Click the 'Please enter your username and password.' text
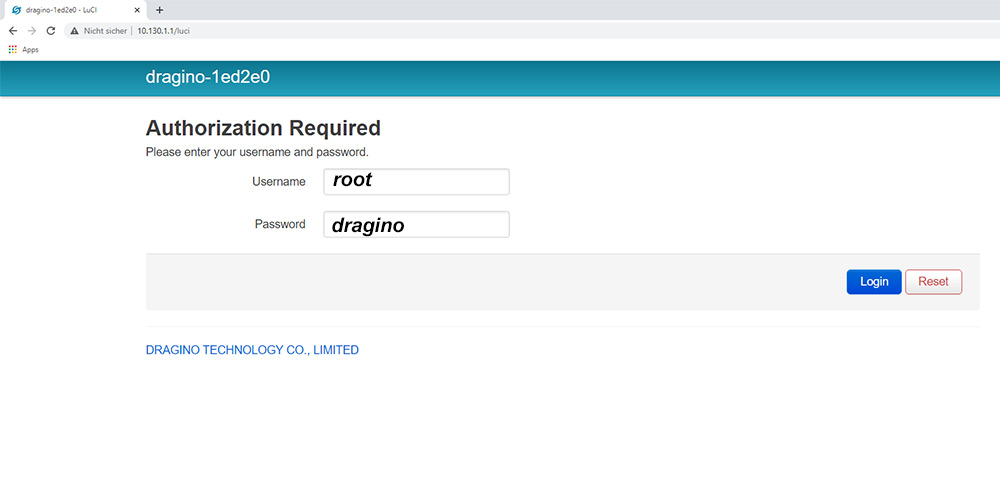 pyautogui.click(x=257, y=152)
